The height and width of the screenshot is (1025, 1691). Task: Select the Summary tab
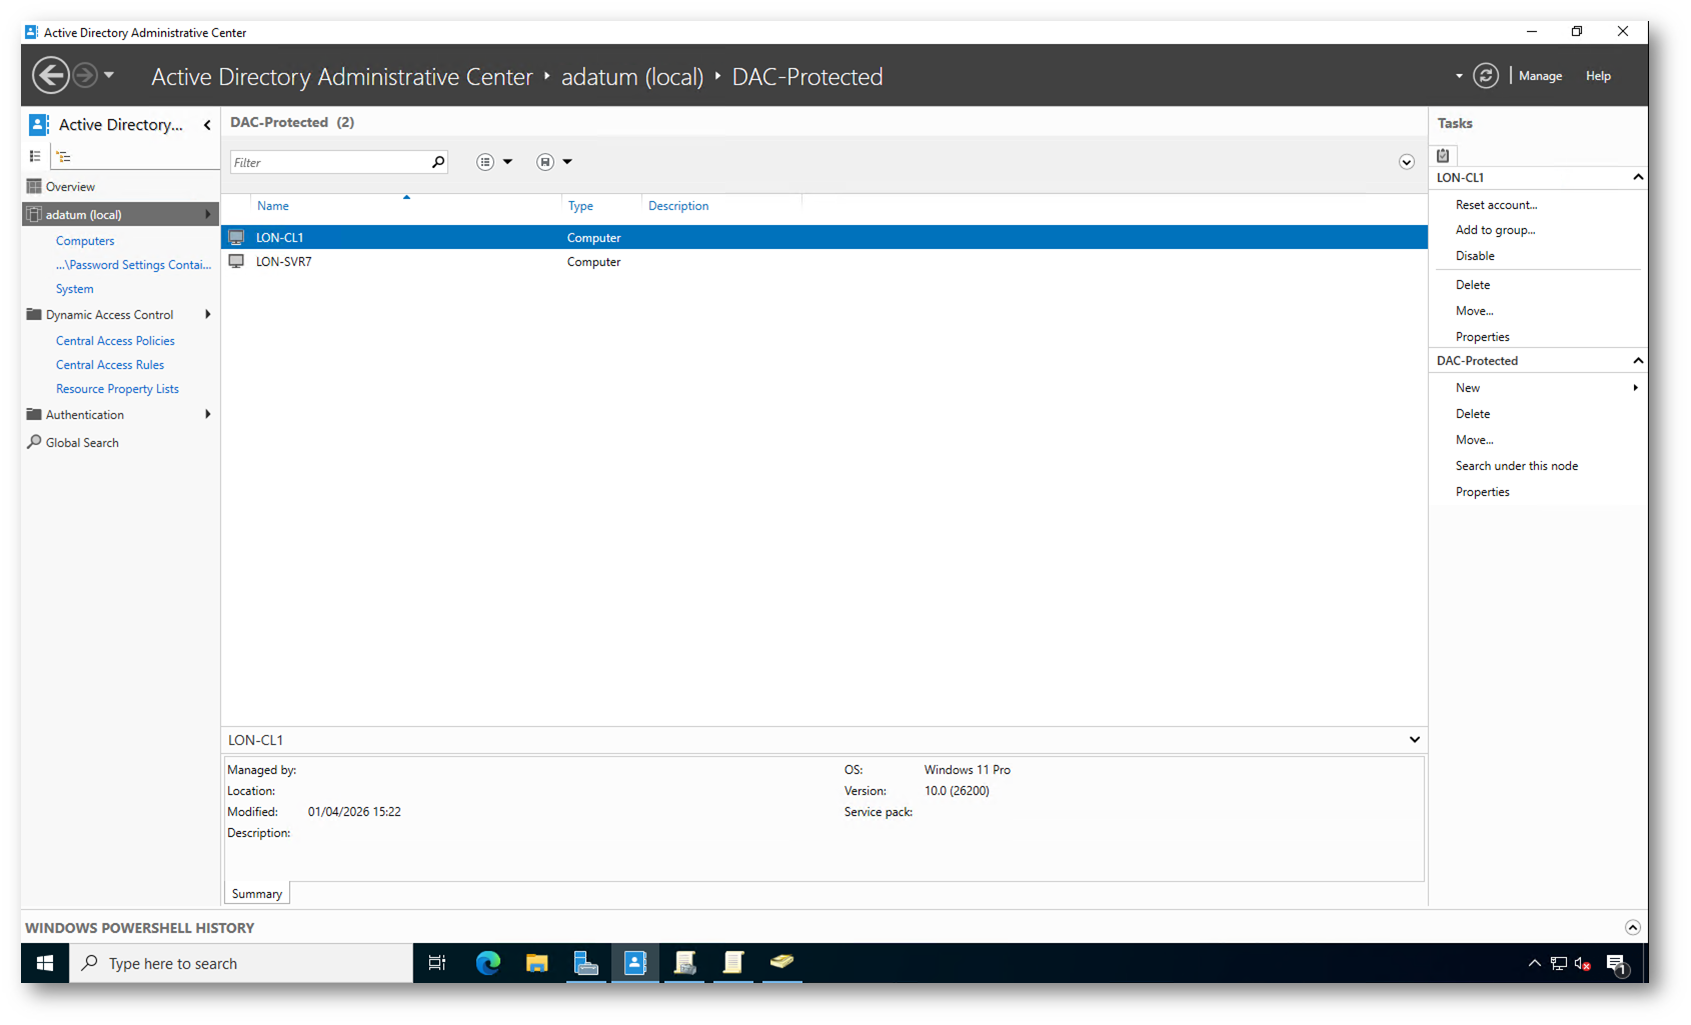pyautogui.click(x=257, y=894)
